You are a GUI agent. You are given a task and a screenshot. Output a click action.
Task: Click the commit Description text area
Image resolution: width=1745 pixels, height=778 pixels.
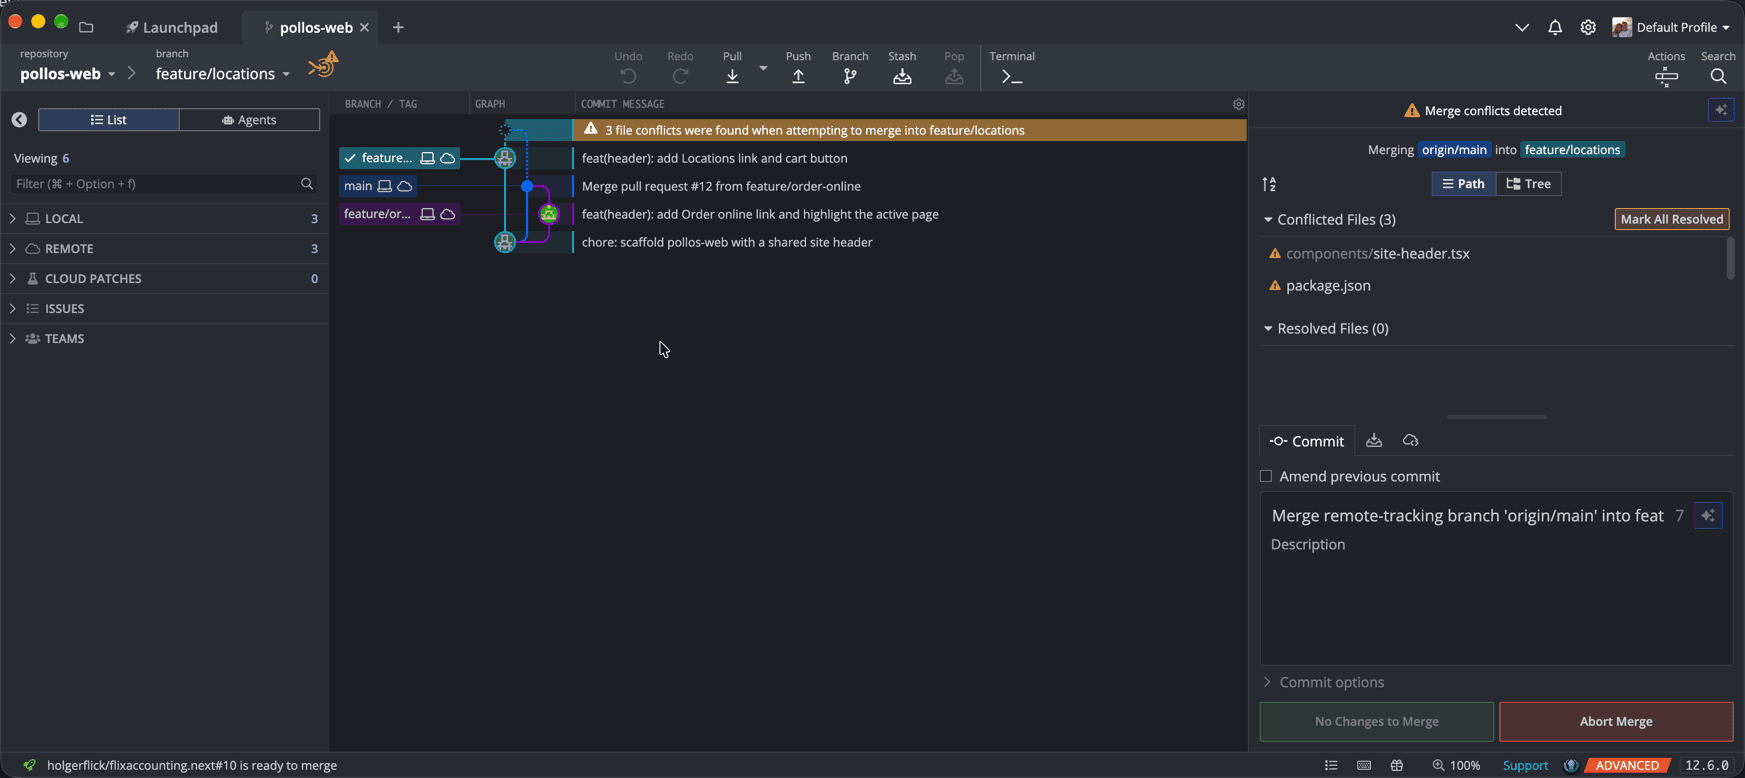[x=1496, y=598]
